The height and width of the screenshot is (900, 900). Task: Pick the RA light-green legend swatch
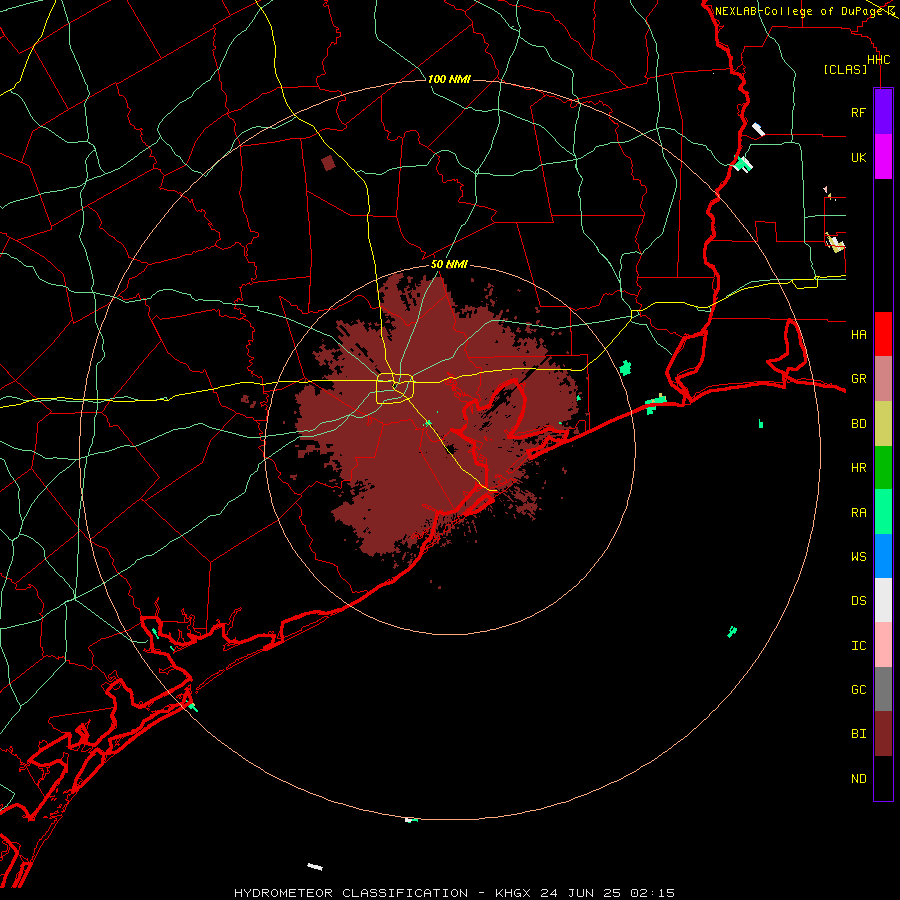pyautogui.click(x=883, y=512)
